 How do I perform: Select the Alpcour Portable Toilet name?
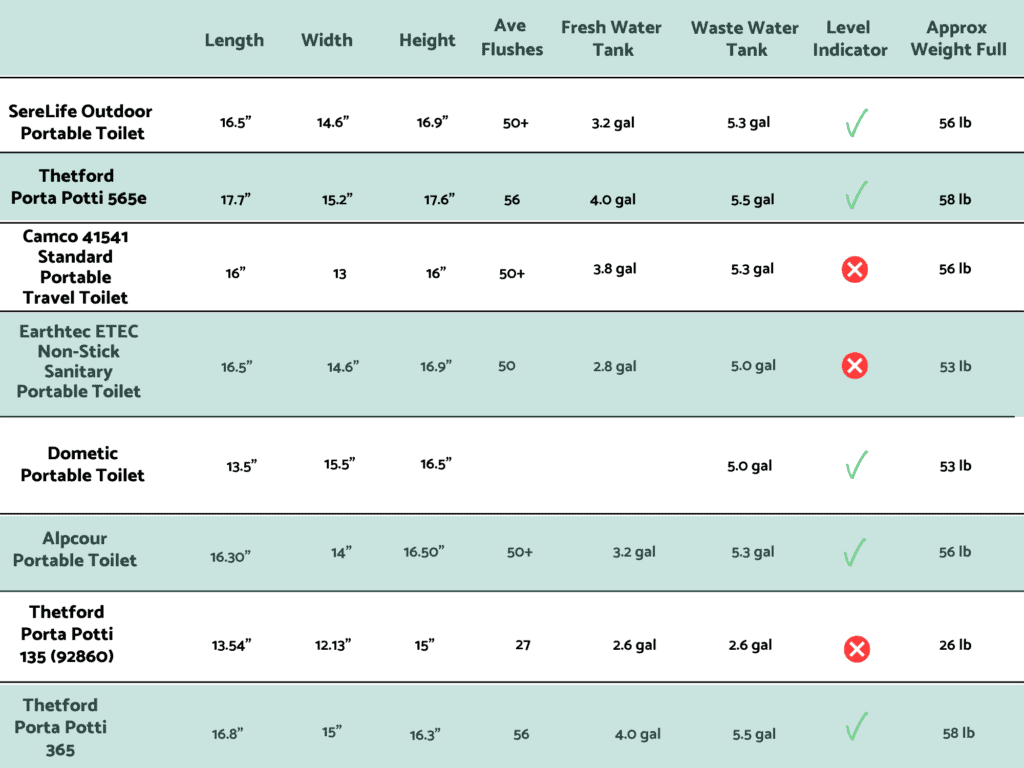tap(75, 549)
